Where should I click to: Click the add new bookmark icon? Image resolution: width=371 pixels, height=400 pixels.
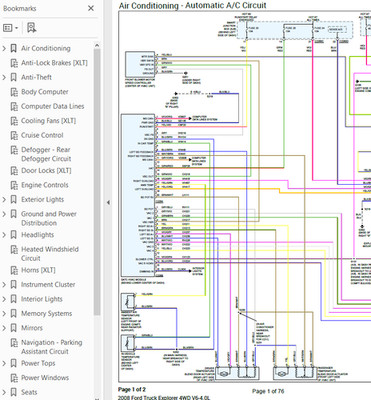pos(32,28)
